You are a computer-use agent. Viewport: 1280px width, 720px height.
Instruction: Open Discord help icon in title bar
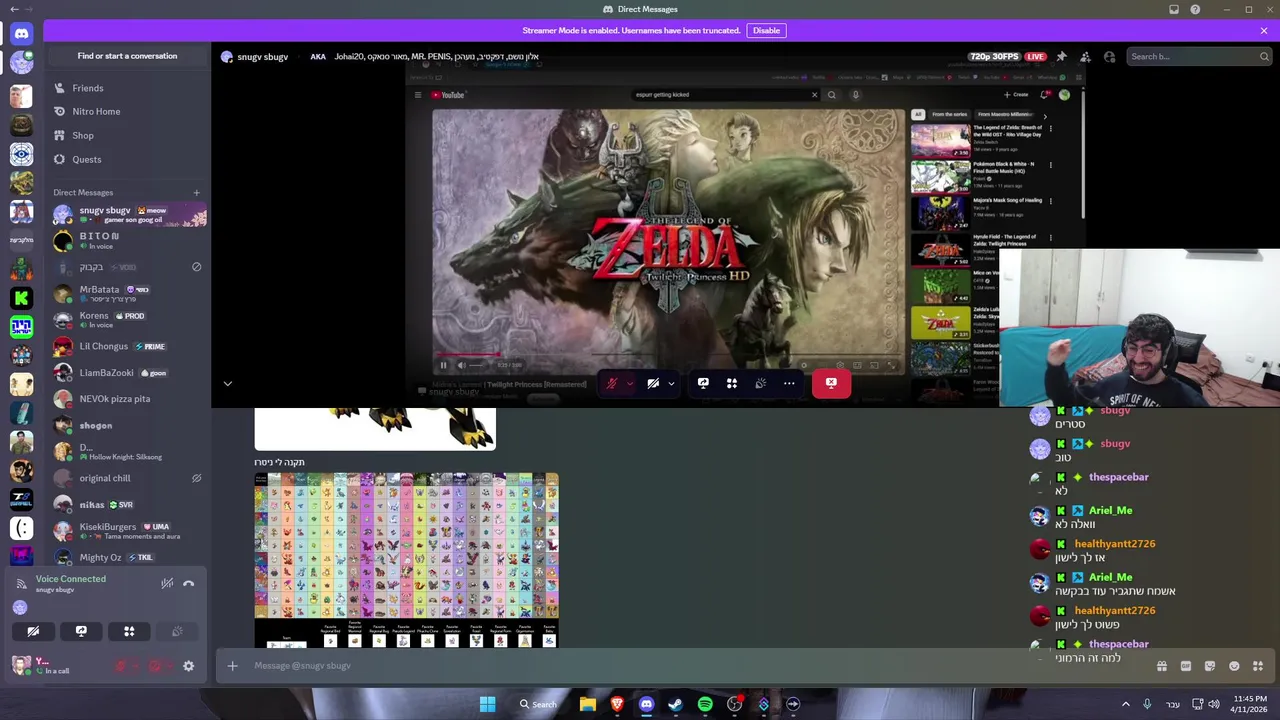[x=1195, y=9]
